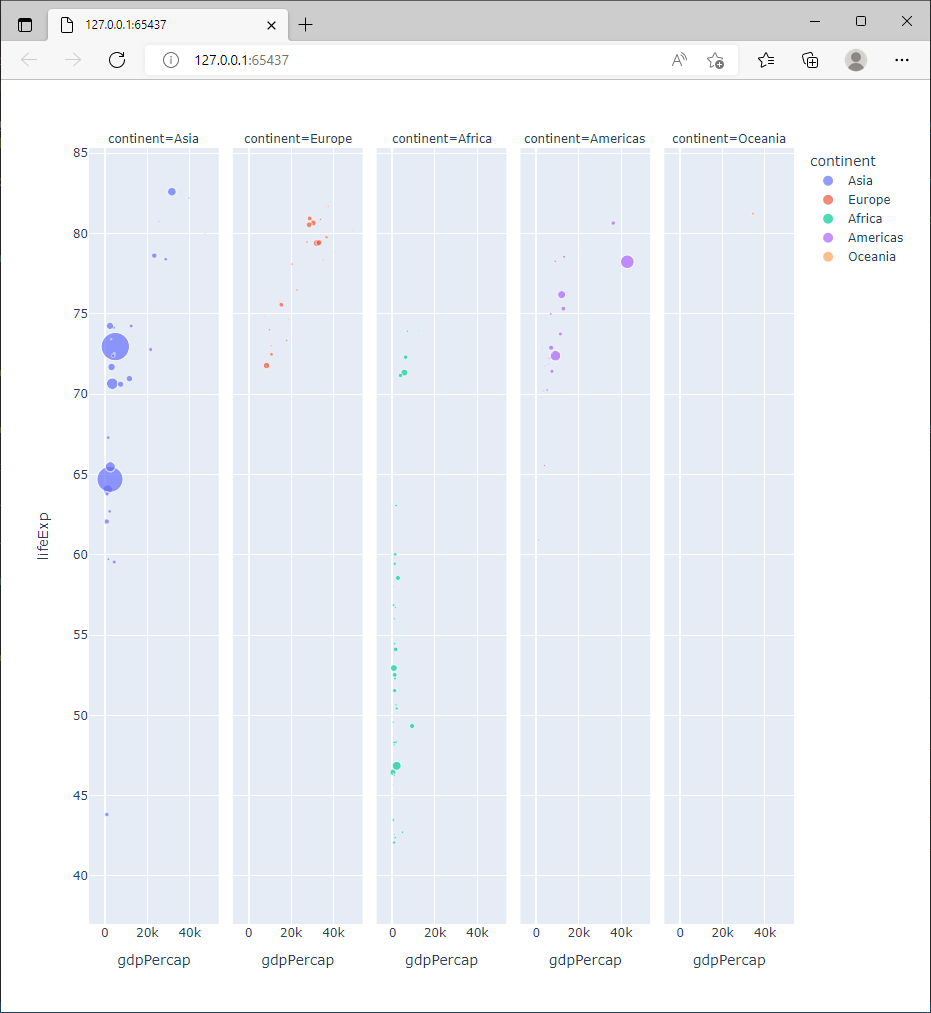Click the Oceania legend color marker
Image resolution: width=931 pixels, height=1013 pixels.
(x=826, y=257)
